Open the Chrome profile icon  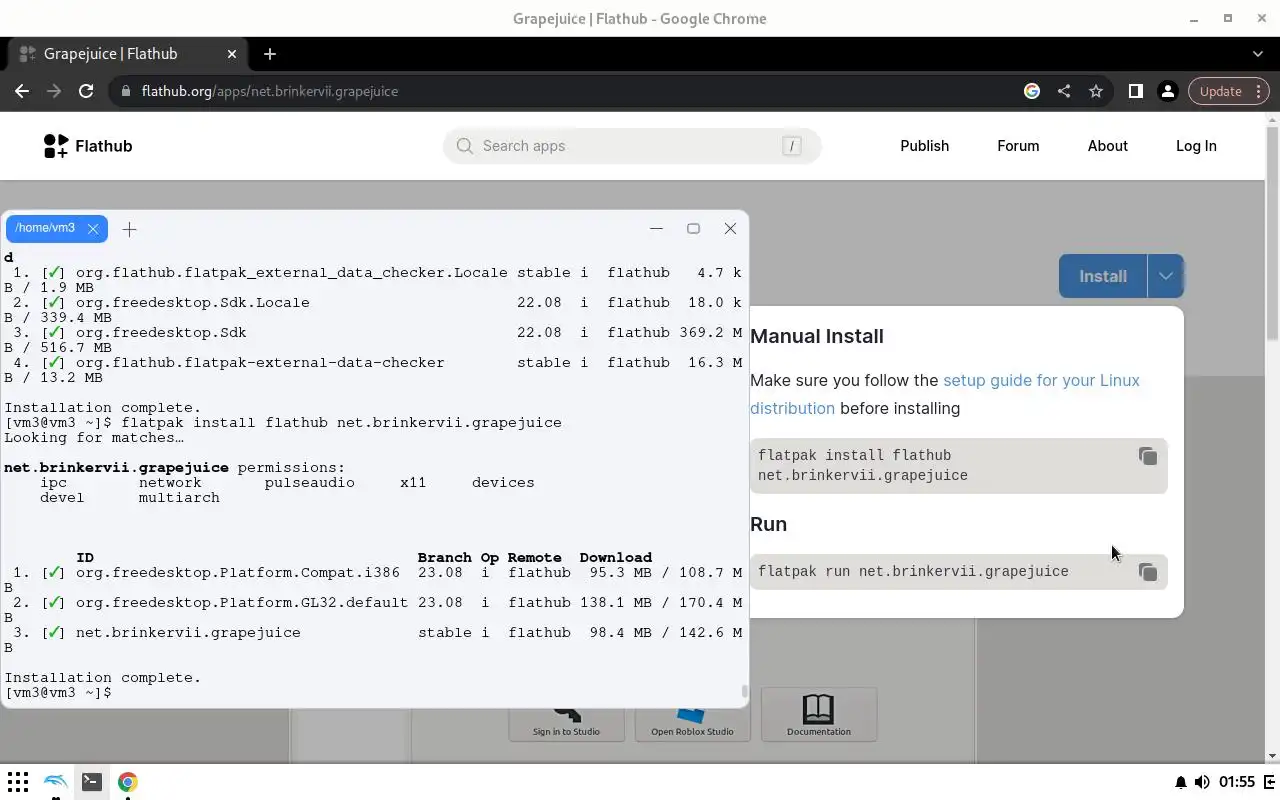pyautogui.click(x=1167, y=91)
